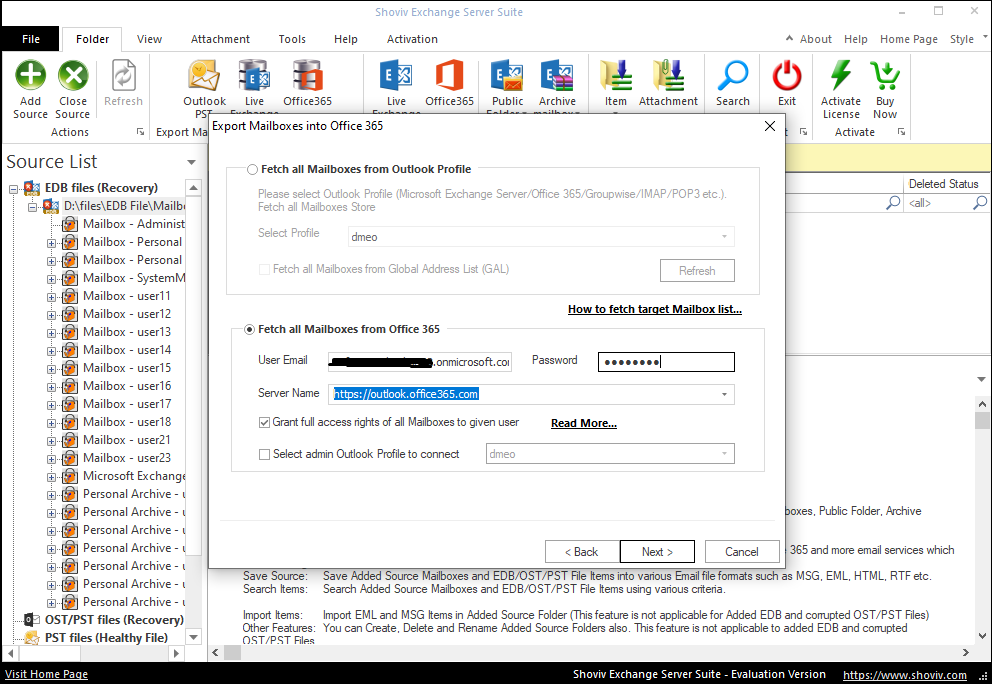The width and height of the screenshot is (992, 684).
Task: Click the description pane horizontal scrollbar thumb
Action: (x=232, y=652)
